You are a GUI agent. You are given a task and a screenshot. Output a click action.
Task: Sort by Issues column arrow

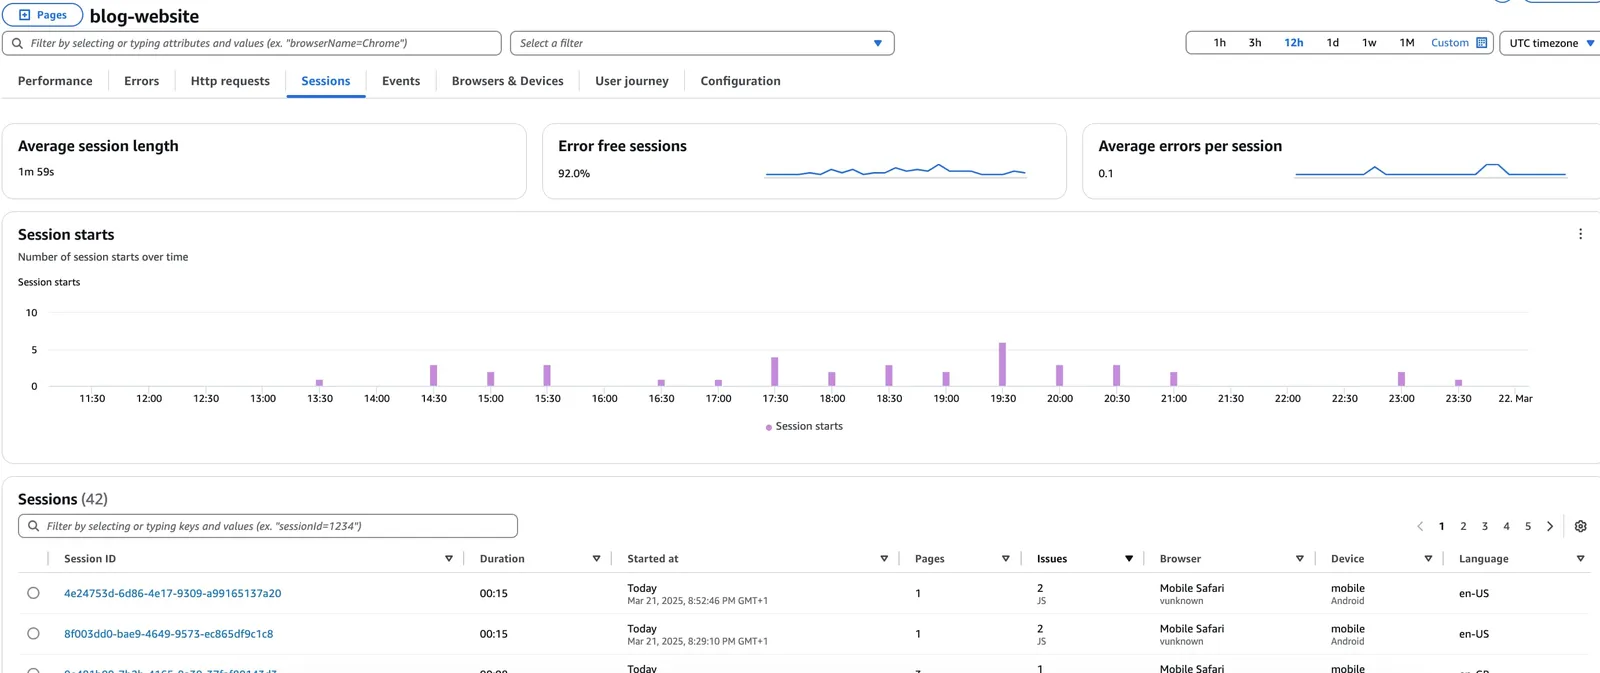[1129, 559]
